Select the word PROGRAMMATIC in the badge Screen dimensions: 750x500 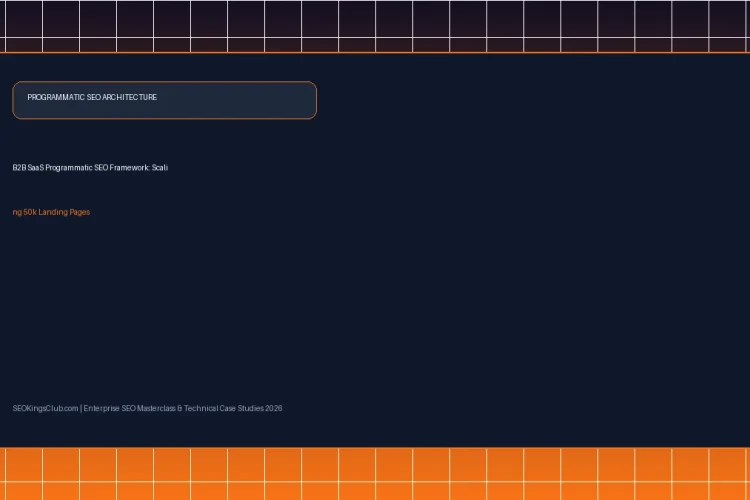tap(56, 97)
